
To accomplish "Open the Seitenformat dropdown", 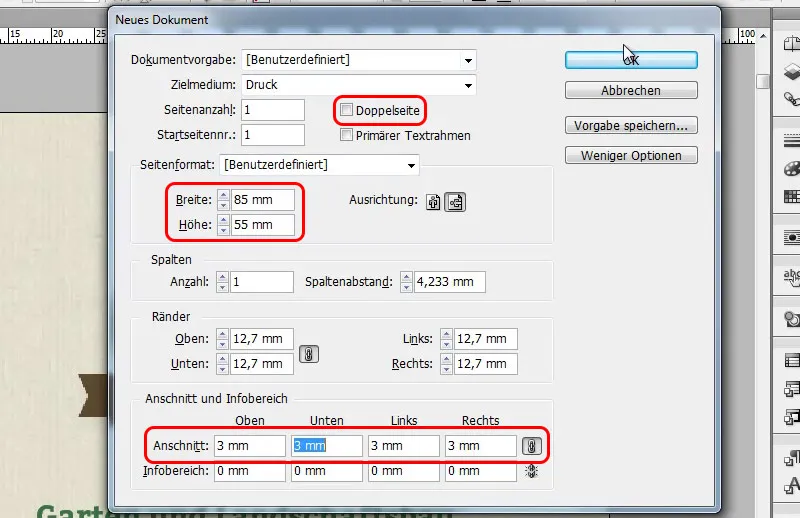I will click(319, 165).
